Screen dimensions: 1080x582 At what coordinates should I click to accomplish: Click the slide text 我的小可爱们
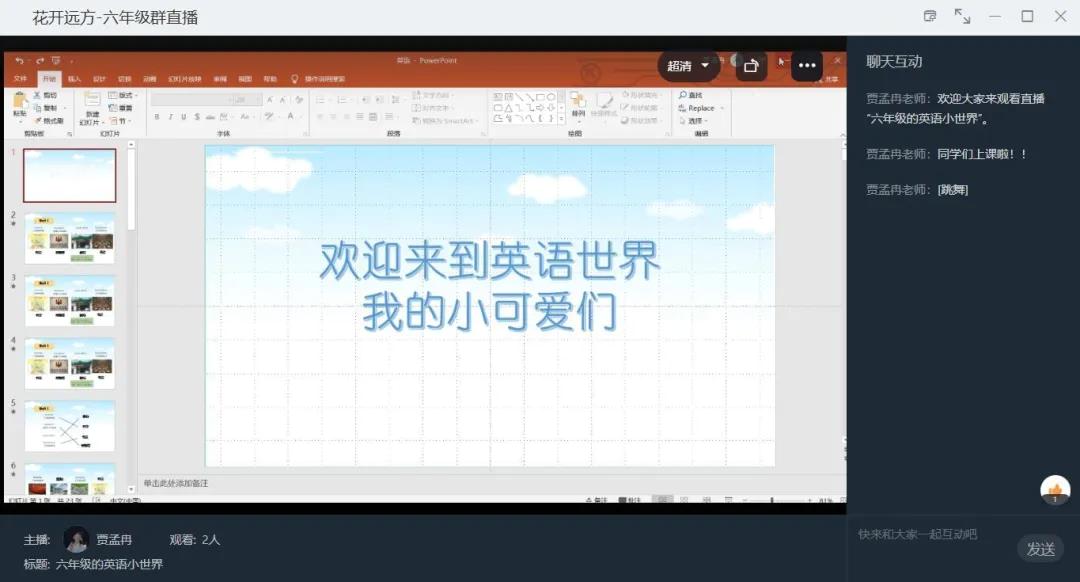[x=490, y=311]
